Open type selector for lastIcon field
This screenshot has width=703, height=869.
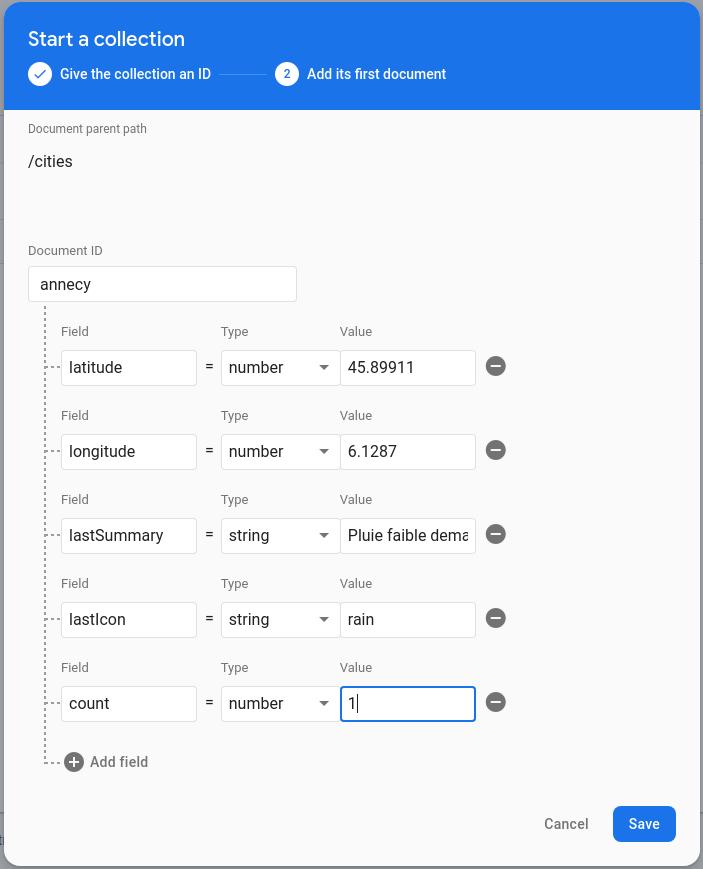[x=279, y=620]
